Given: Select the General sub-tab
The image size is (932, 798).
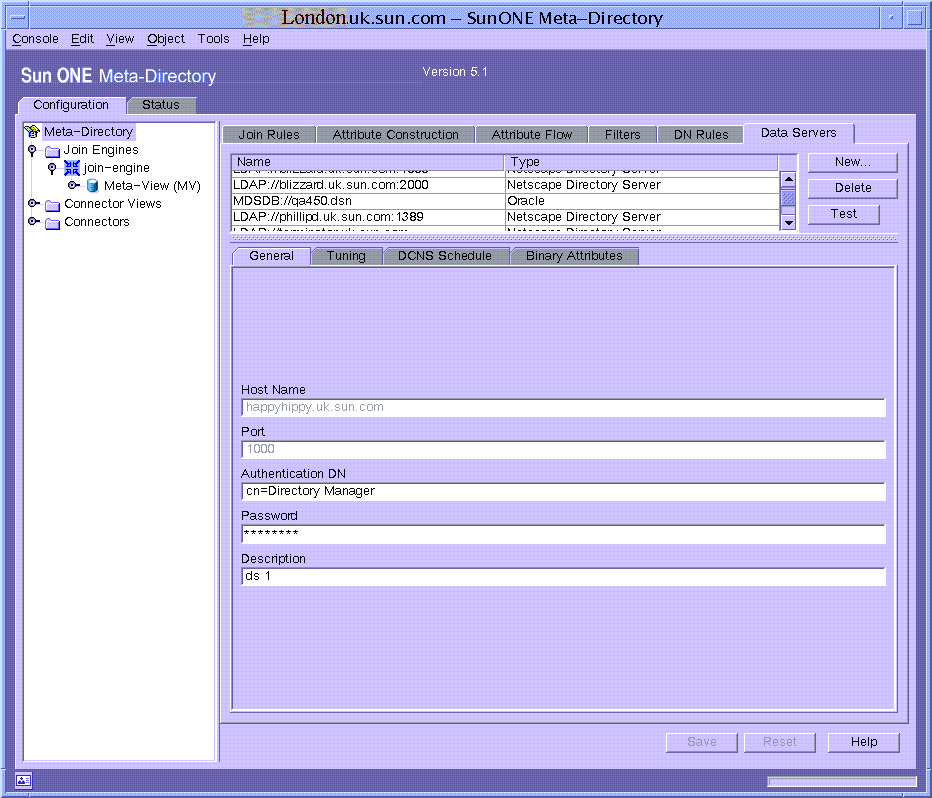Looking at the screenshot, I should (271, 256).
